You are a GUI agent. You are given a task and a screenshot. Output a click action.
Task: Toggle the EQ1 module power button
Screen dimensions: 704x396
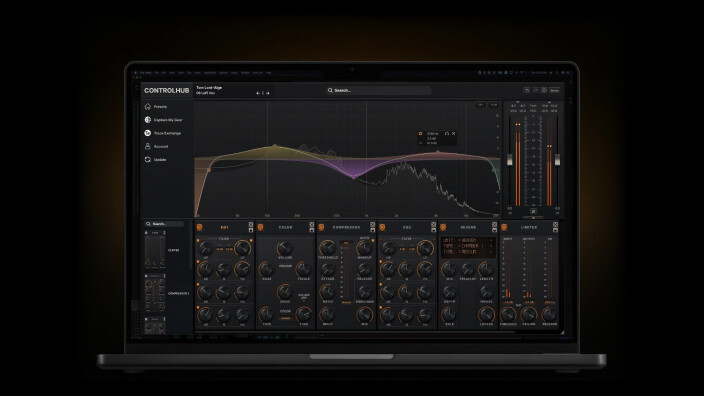(x=199, y=227)
